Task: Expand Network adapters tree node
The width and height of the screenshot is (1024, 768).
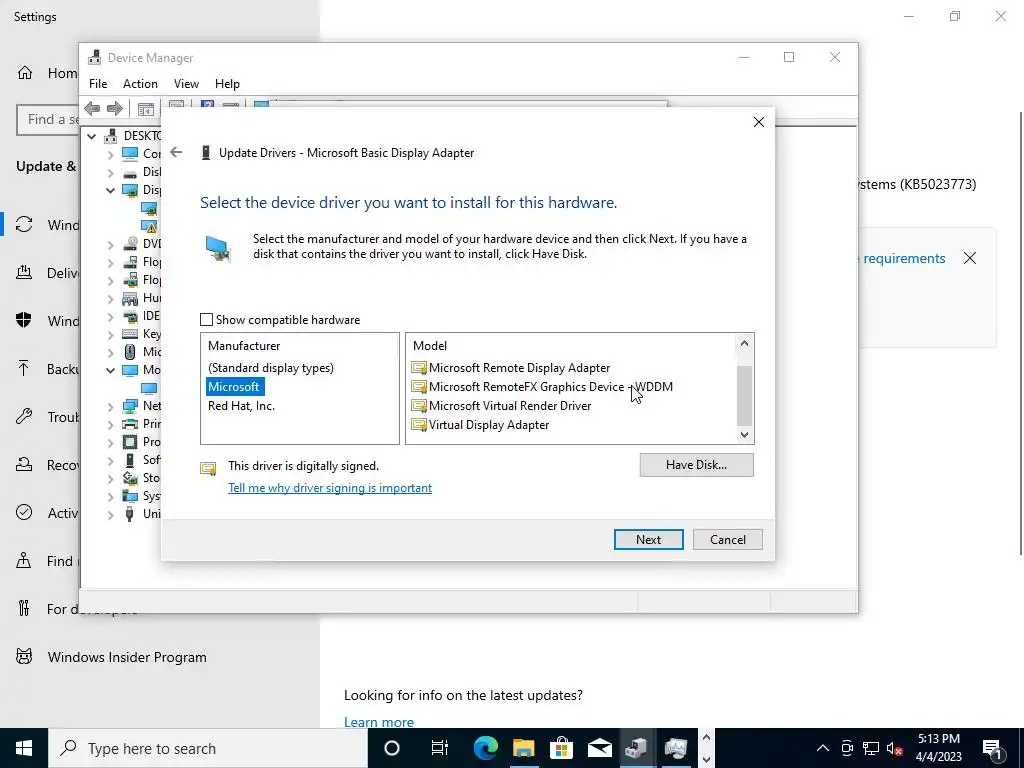Action: [110, 406]
